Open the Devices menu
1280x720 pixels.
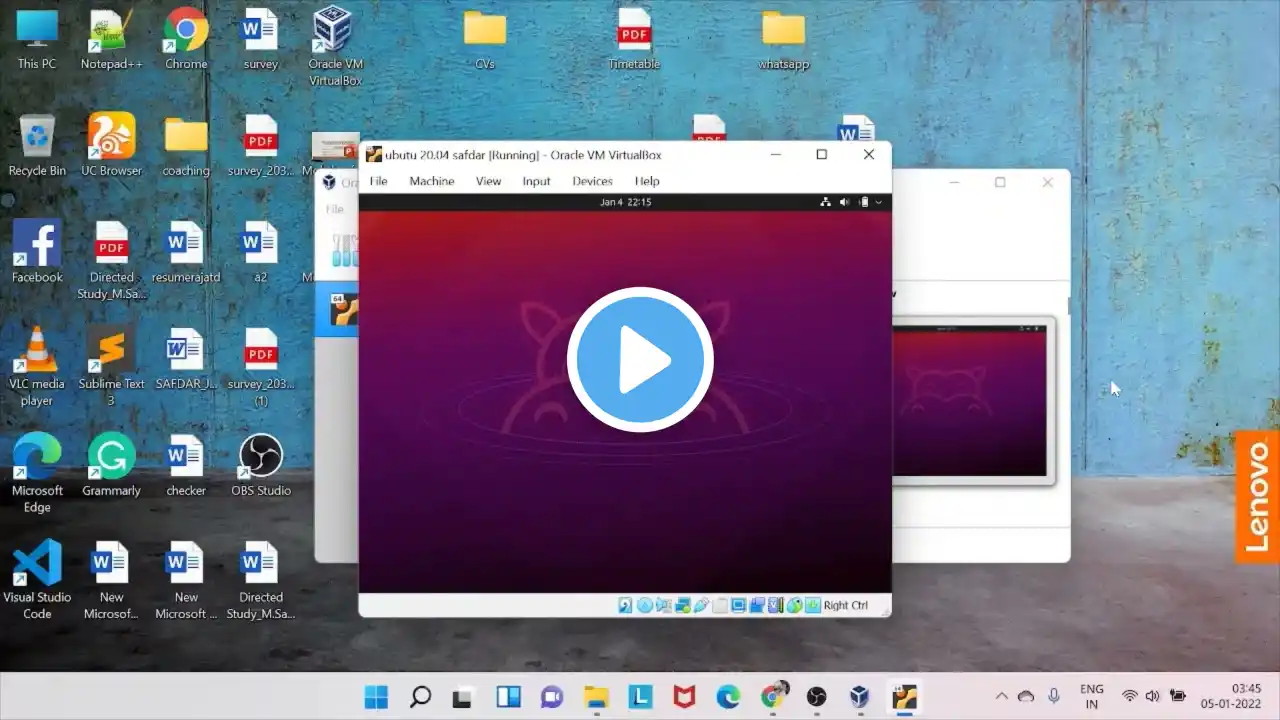pos(592,181)
